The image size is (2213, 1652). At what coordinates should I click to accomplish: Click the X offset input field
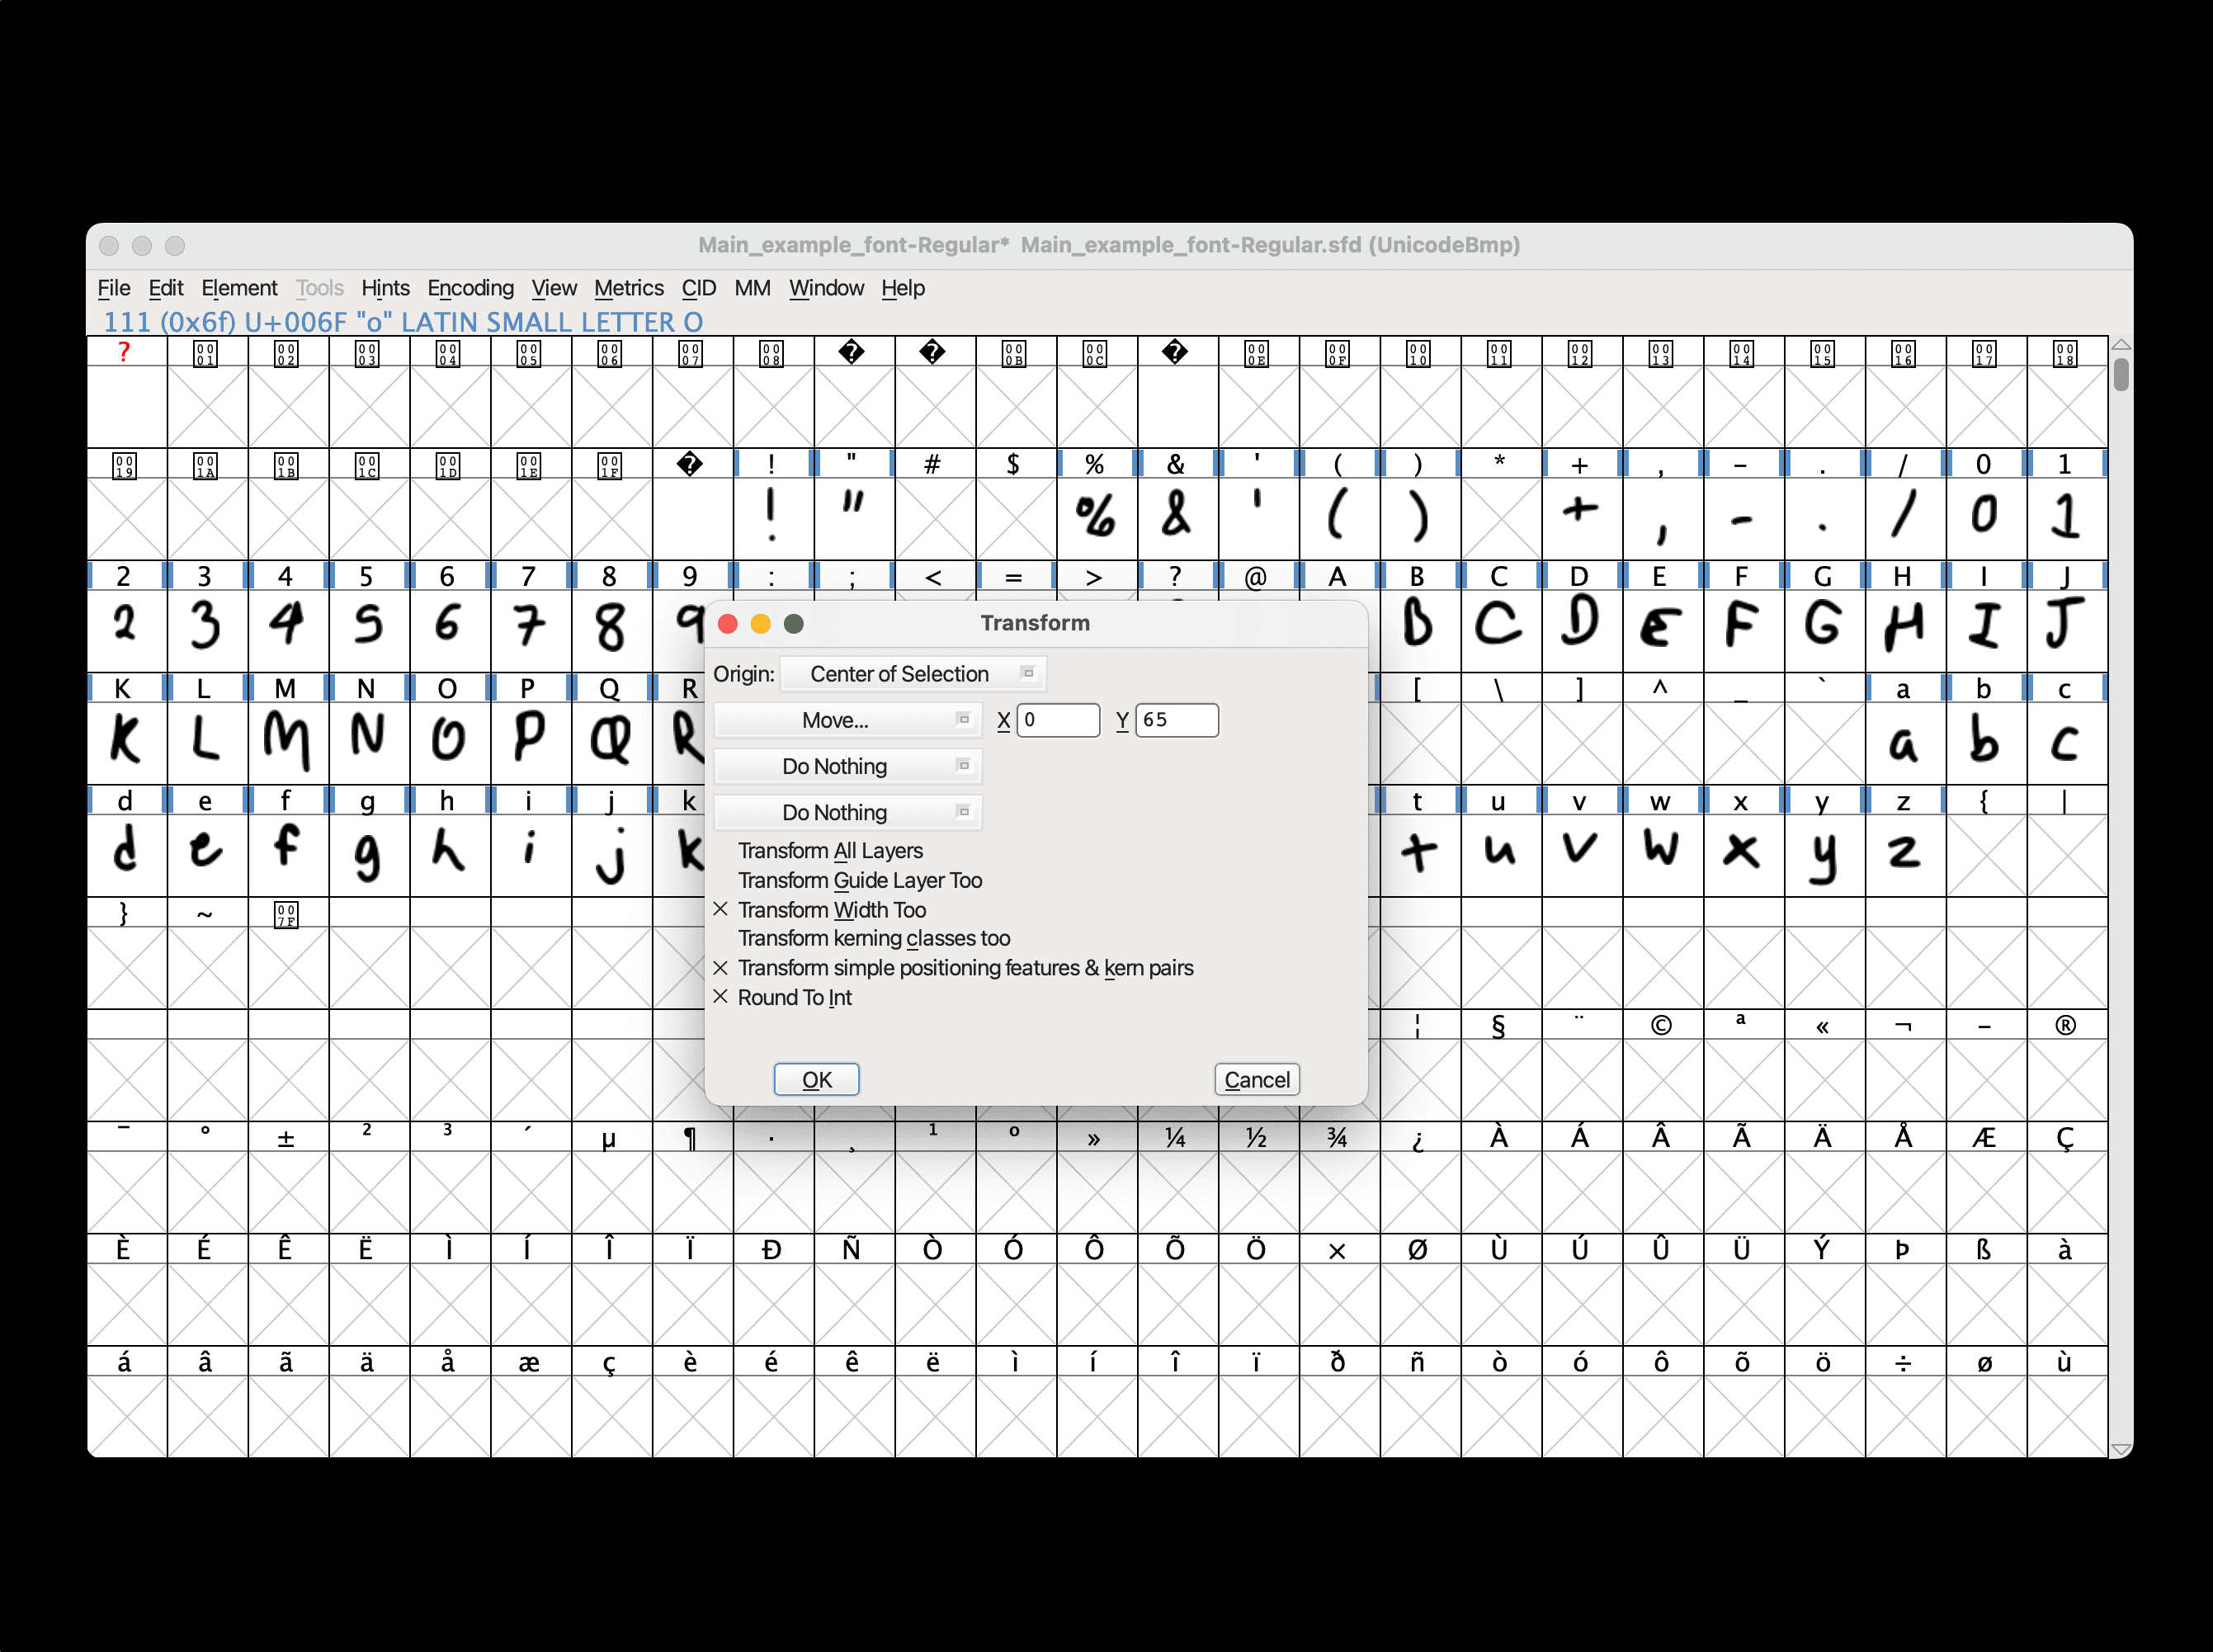tap(1058, 720)
